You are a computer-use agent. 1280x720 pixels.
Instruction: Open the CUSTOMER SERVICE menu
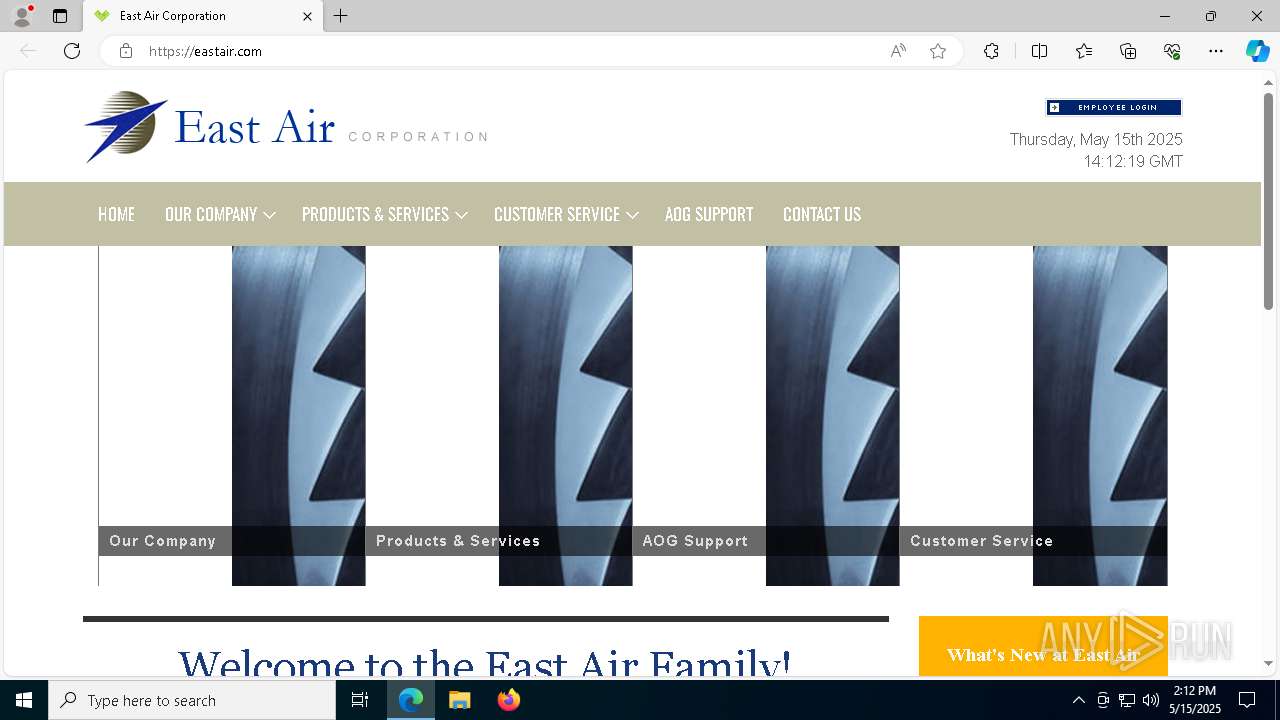[557, 214]
